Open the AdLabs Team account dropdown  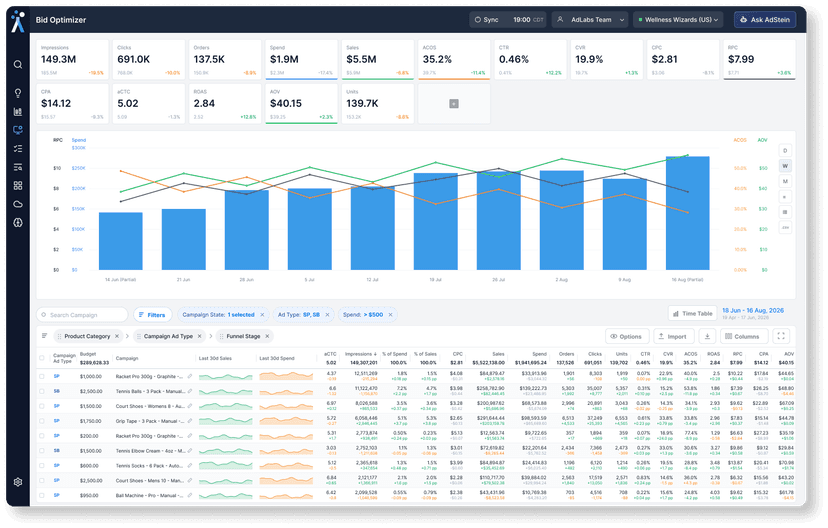coord(590,20)
